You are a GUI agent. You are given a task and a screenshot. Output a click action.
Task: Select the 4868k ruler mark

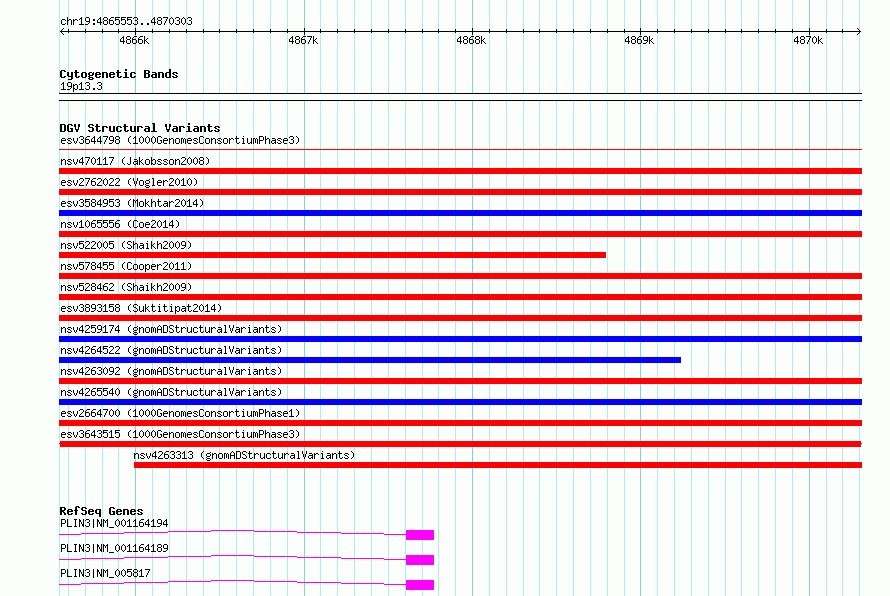pyautogui.click(x=471, y=40)
